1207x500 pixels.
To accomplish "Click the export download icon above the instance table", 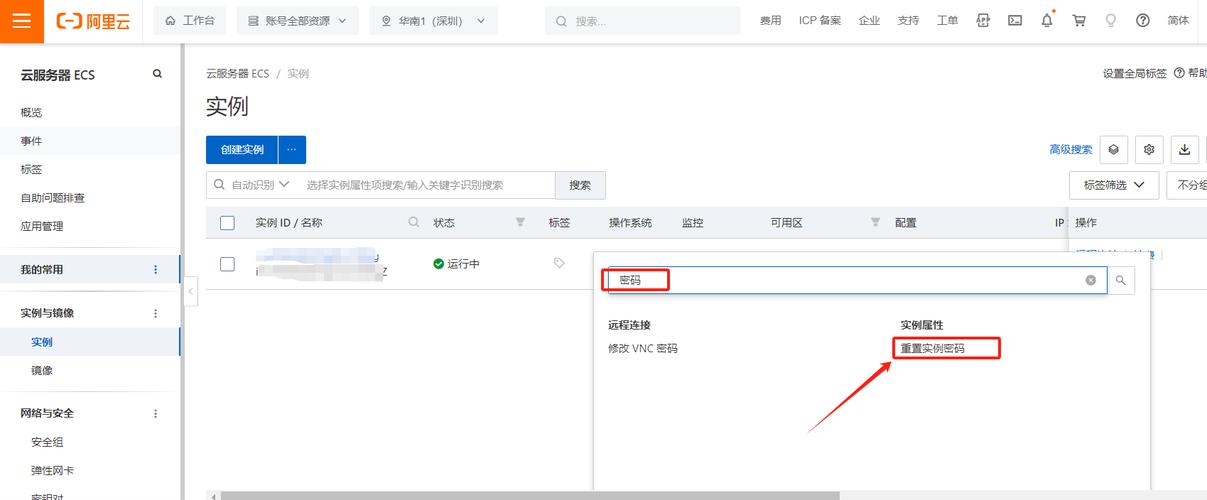I will (x=1184, y=150).
